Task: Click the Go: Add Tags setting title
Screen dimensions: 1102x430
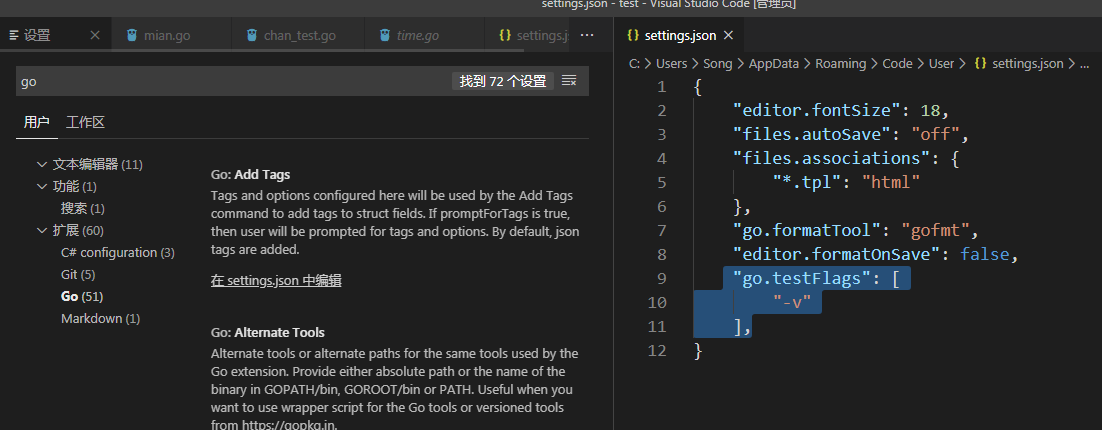Action: pos(250,174)
